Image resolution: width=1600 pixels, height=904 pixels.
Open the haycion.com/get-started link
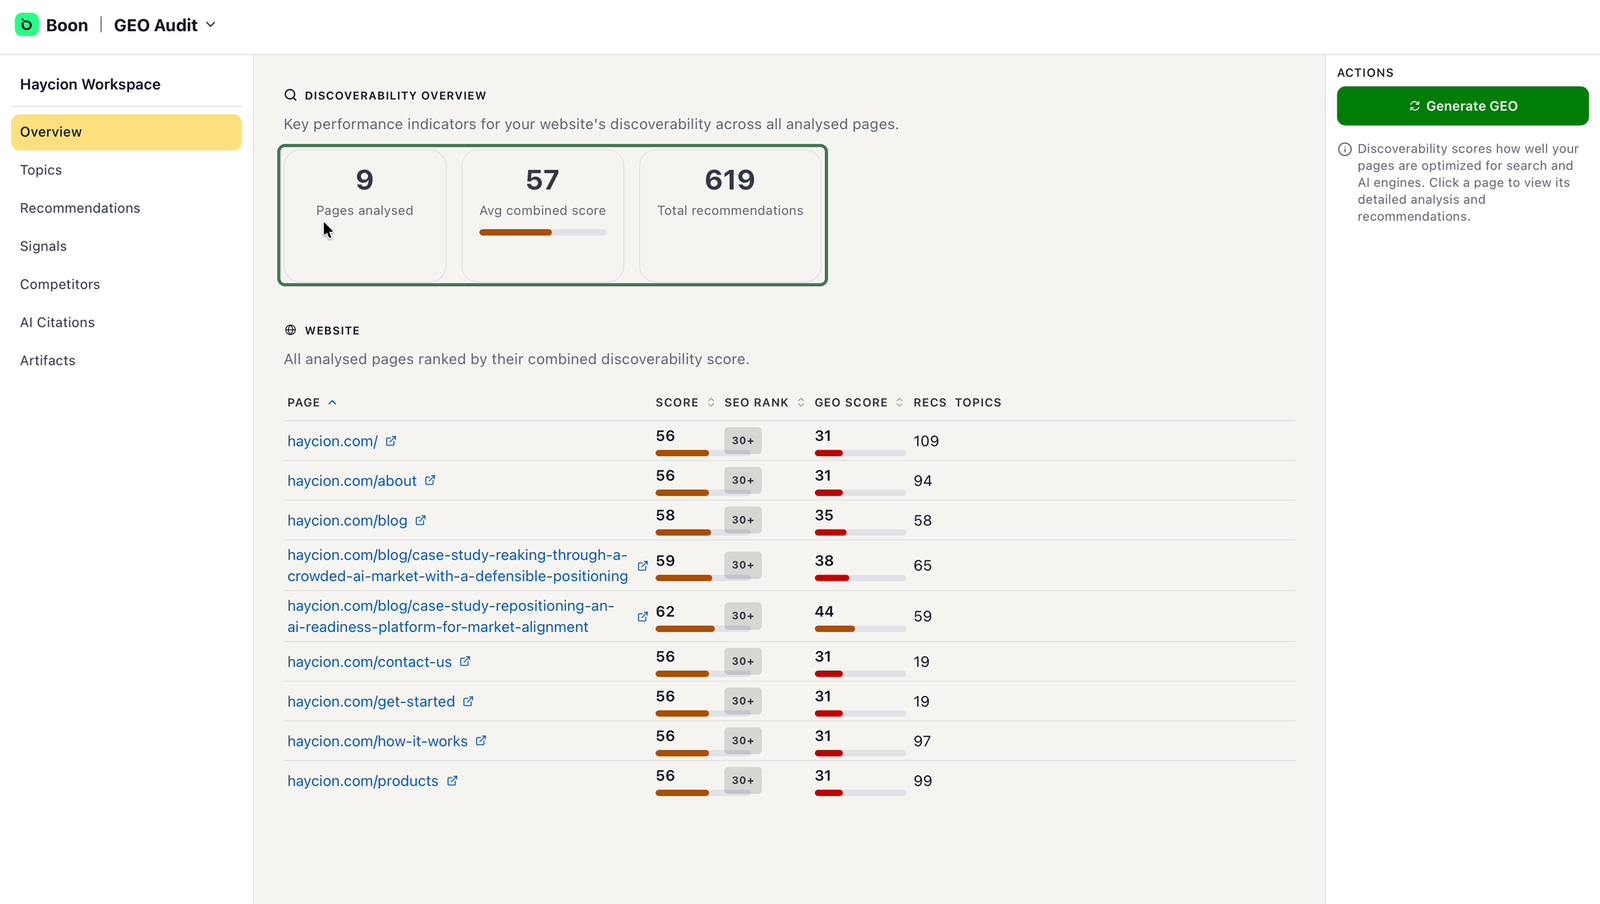tap(371, 702)
